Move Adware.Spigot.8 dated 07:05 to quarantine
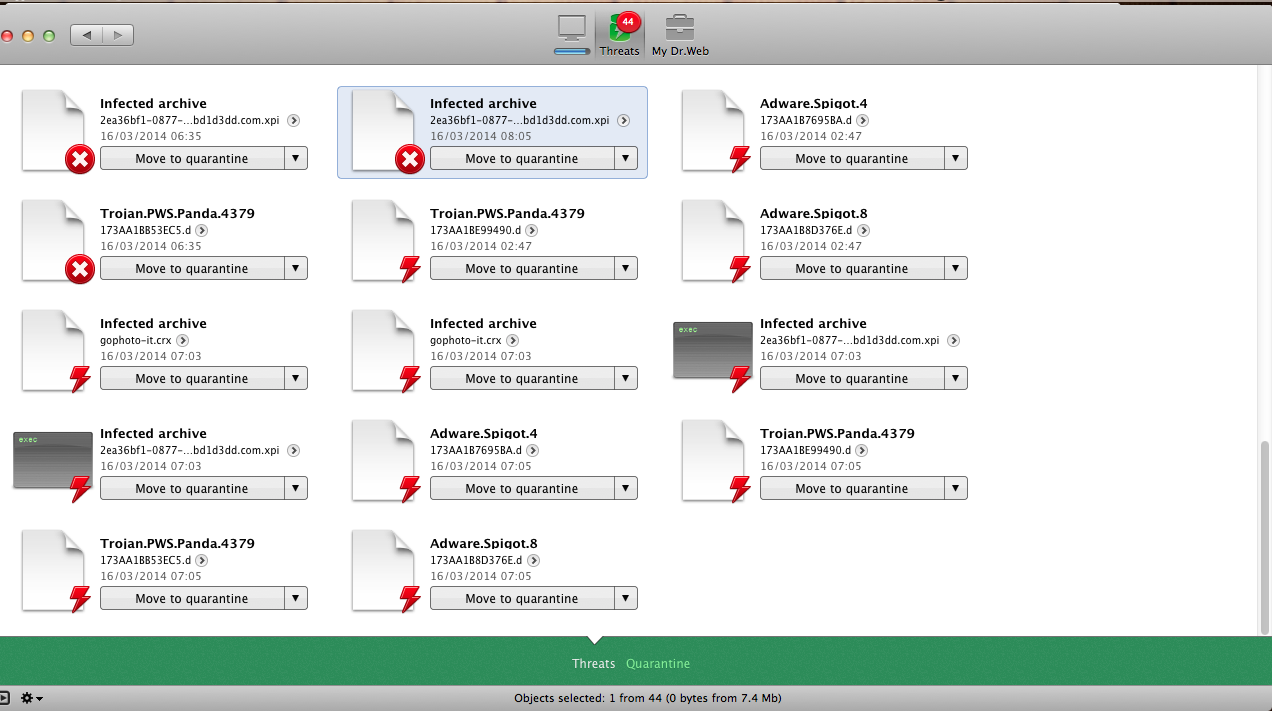Image resolution: width=1272 pixels, height=711 pixels. (522, 598)
